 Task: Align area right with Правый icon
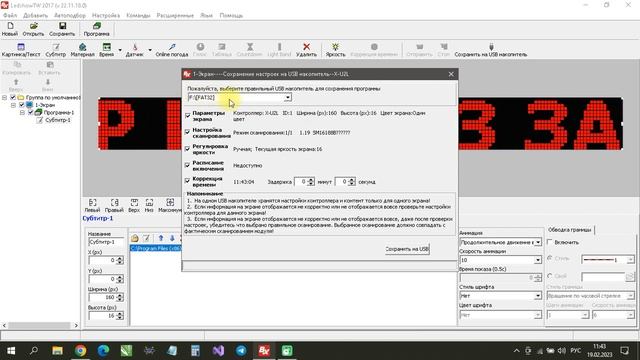(114, 205)
